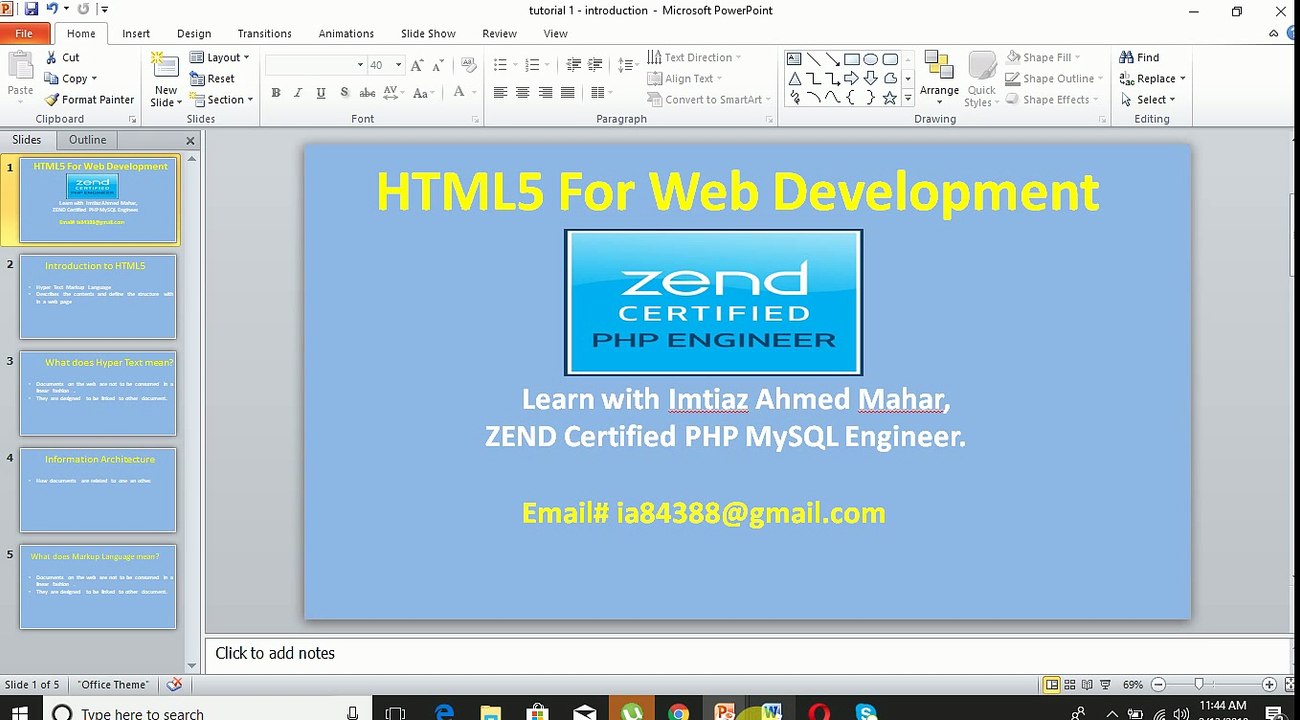Adjust the zoom slider handle

click(x=1199, y=685)
